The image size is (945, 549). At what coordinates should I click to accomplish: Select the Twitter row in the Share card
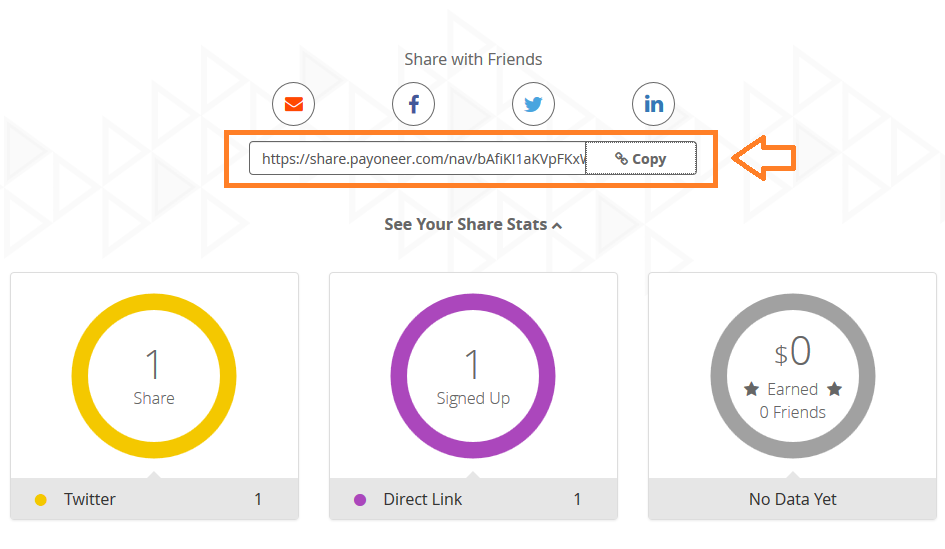click(x=154, y=499)
